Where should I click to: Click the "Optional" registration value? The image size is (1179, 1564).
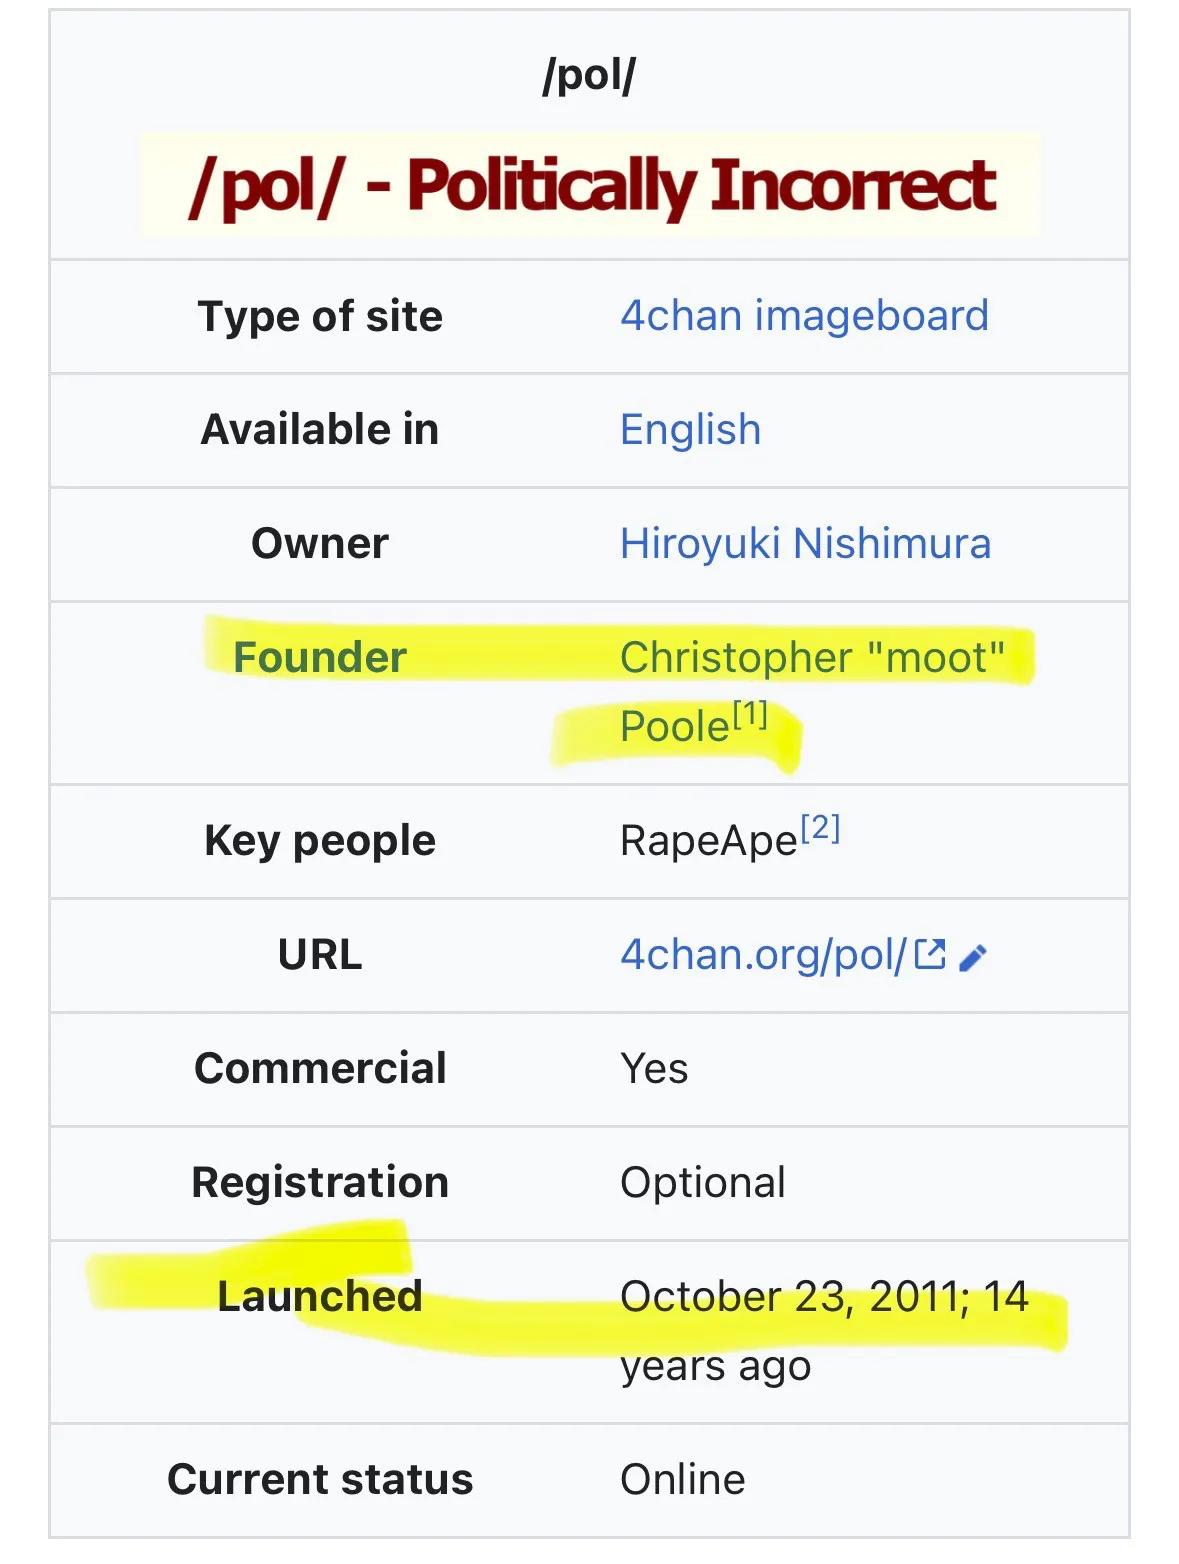pyautogui.click(x=702, y=1183)
